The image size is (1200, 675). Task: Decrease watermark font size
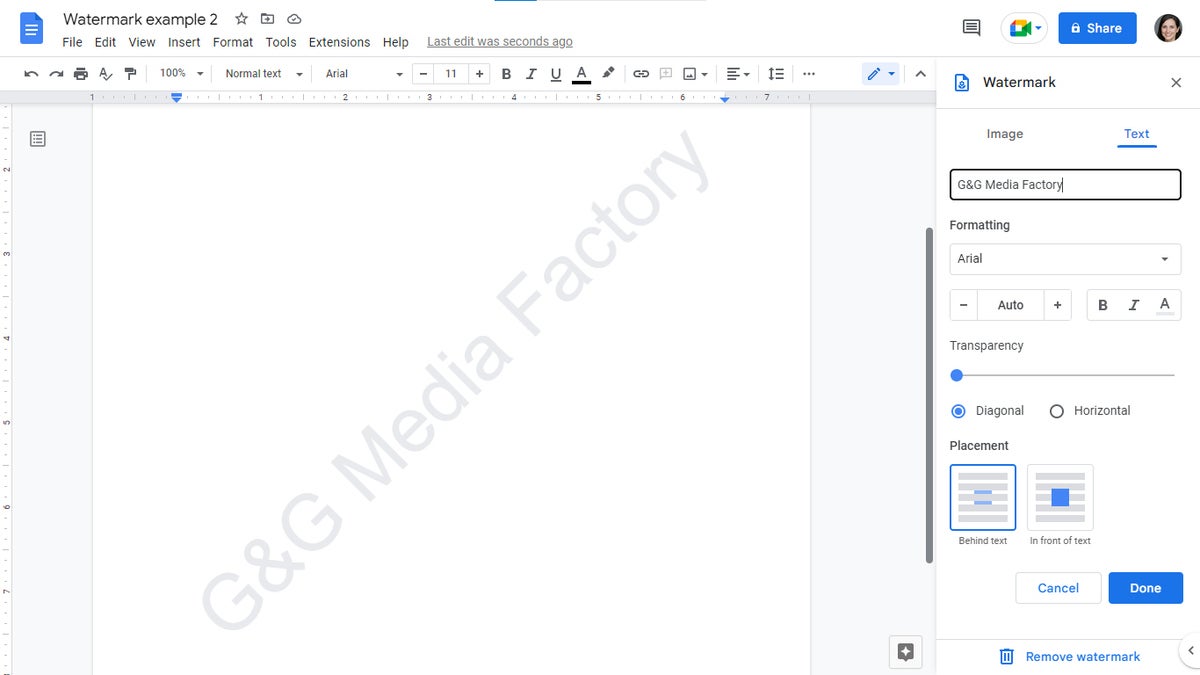tap(964, 305)
